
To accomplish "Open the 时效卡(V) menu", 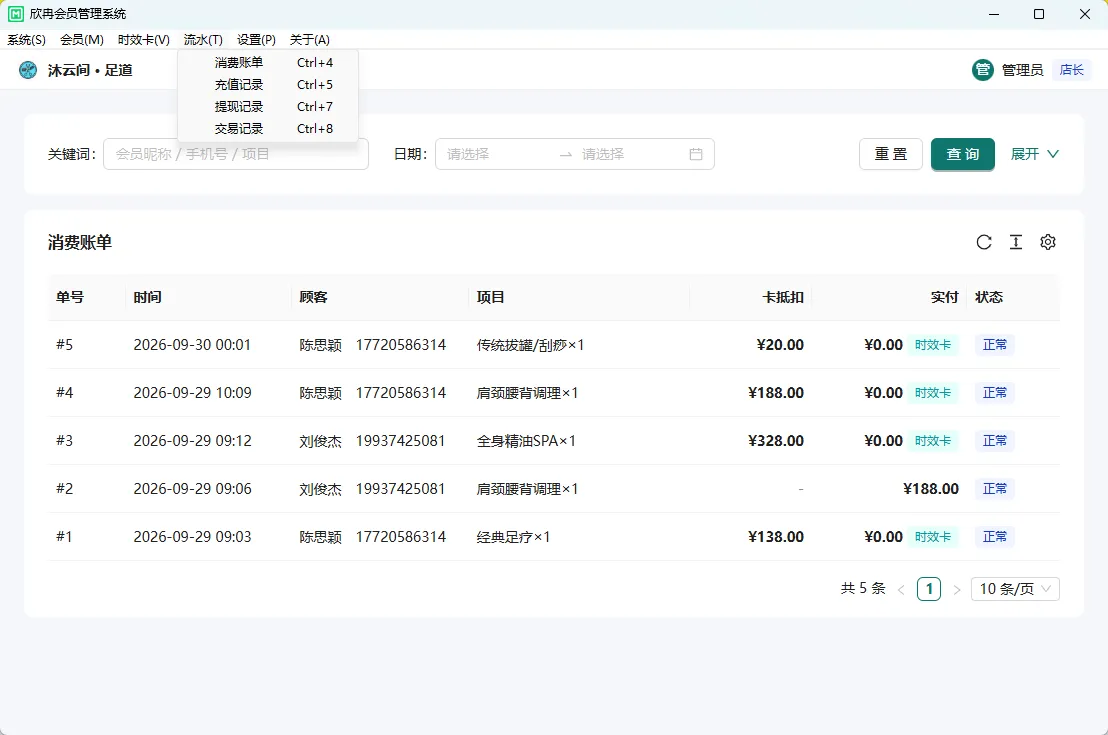I will [x=143, y=40].
